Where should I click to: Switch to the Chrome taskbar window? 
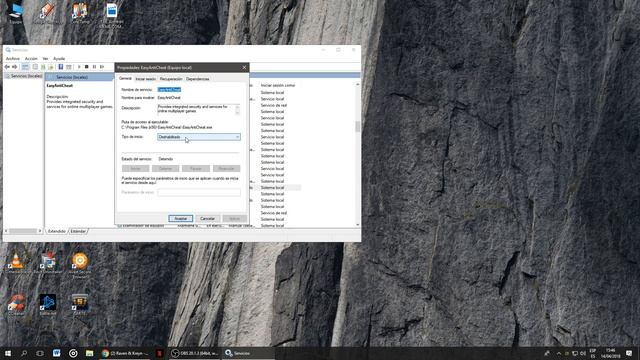click(x=125, y=353)
